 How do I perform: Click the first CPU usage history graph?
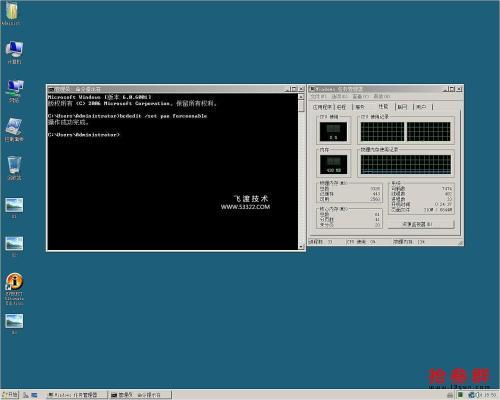382,132
